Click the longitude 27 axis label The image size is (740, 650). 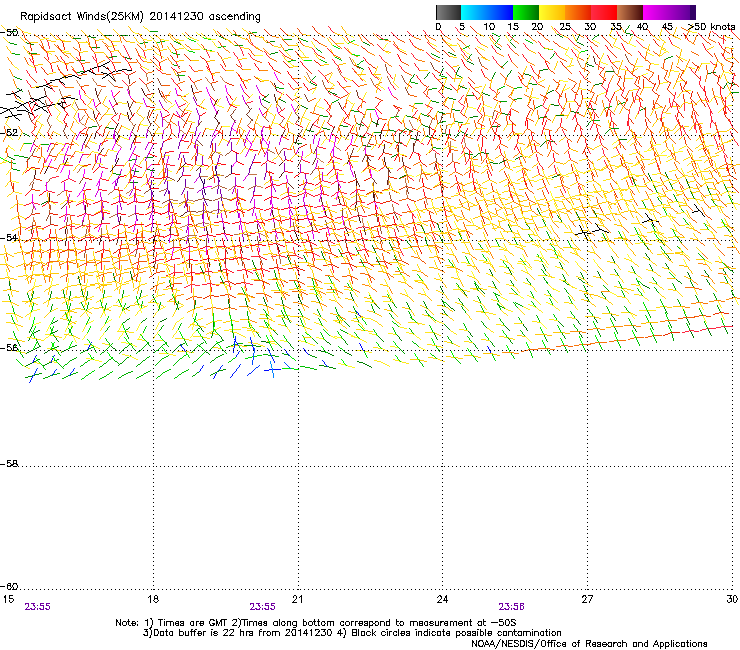coord(587,599)
